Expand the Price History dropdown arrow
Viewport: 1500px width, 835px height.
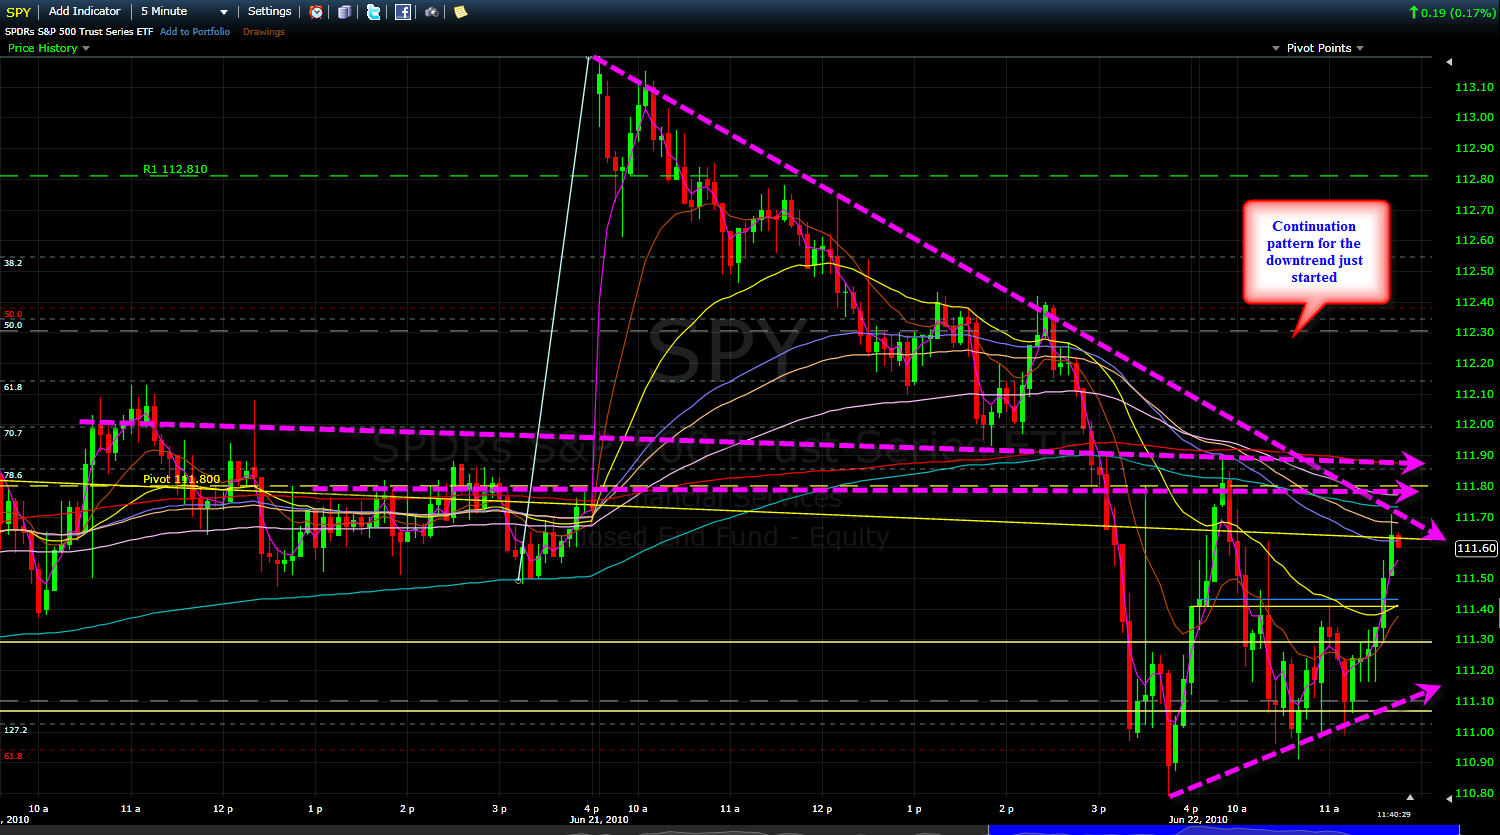pyautogui.click(x=86, y=49)
